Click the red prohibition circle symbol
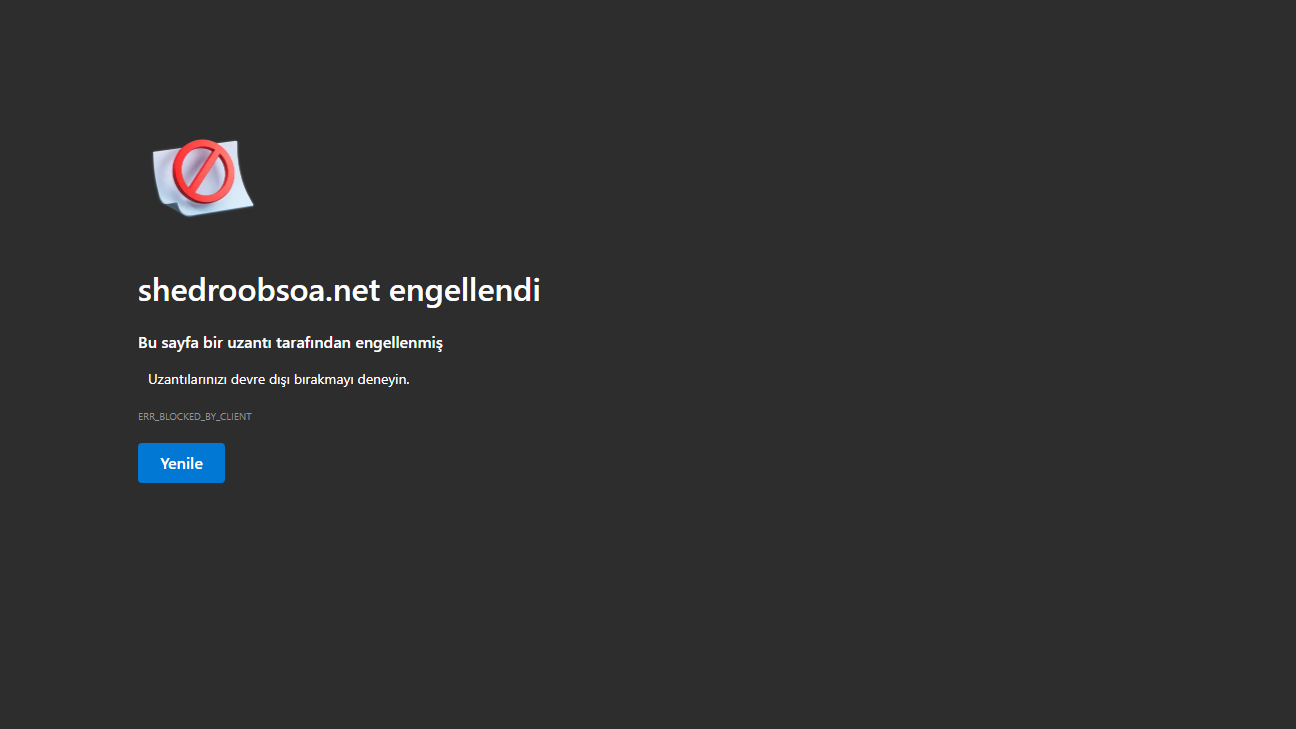 pos(202,171)
